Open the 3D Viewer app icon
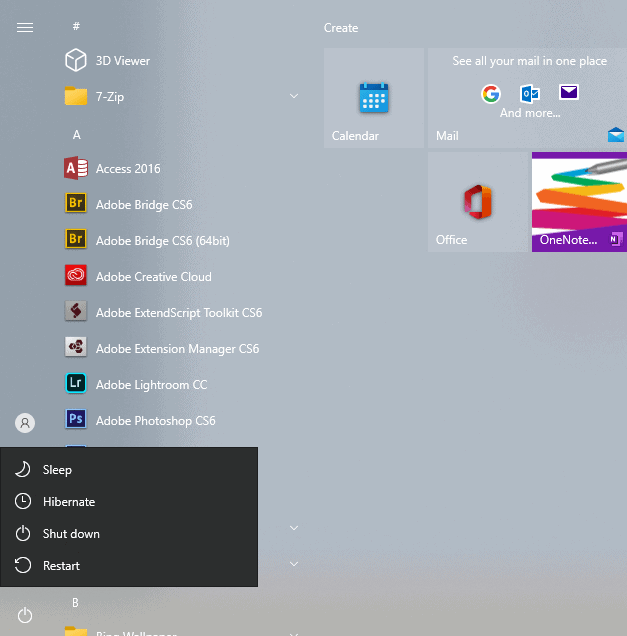Screen dimensions: 627x636 (x=76, y=61)
